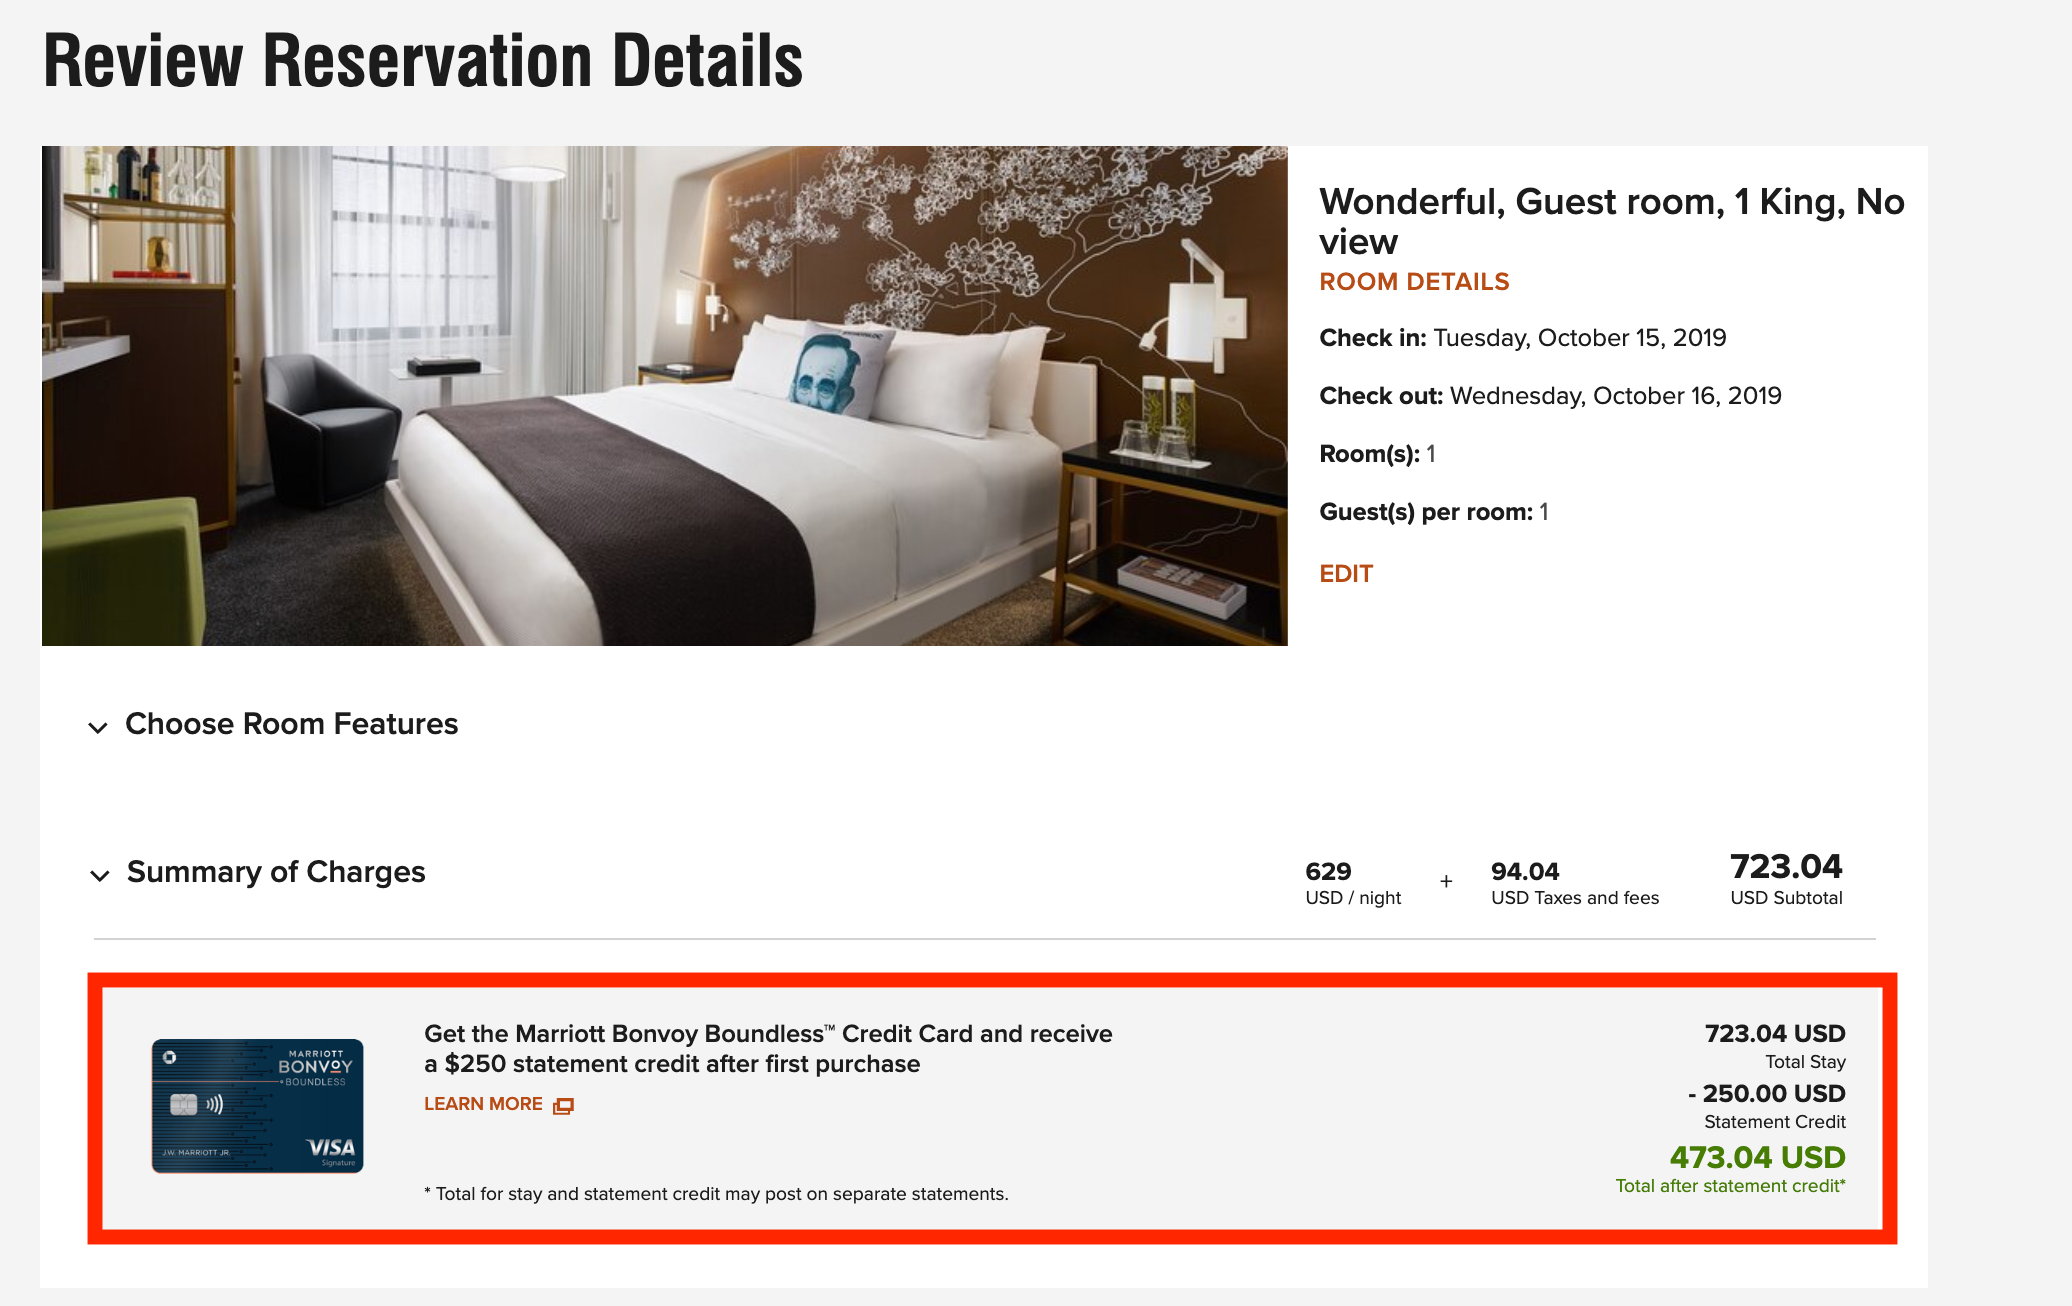
Task: Click the plus sign between rate and taxes
Action: point(1446,881)
